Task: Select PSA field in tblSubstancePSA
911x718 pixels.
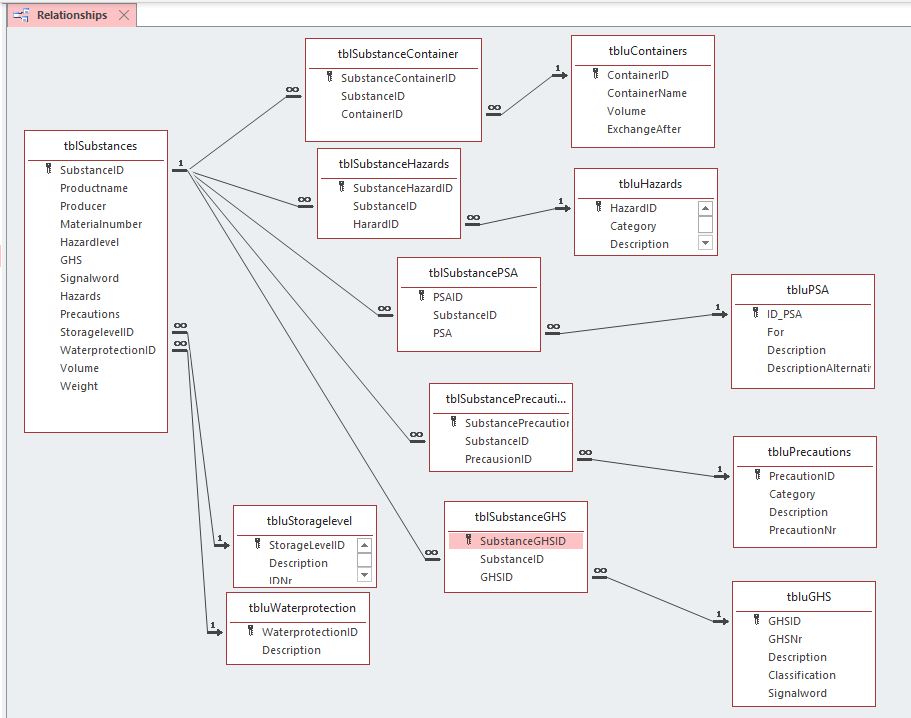Action: coord(442,333)
